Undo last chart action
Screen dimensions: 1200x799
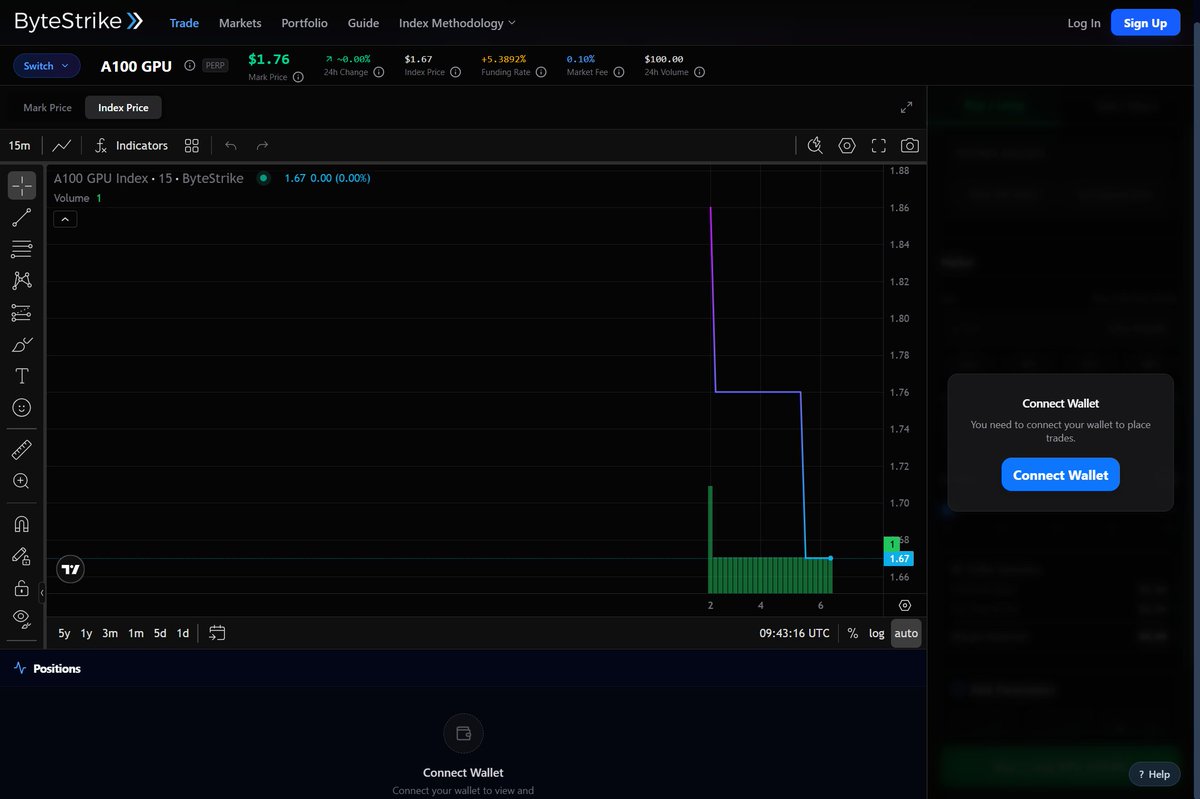point(231,146)
